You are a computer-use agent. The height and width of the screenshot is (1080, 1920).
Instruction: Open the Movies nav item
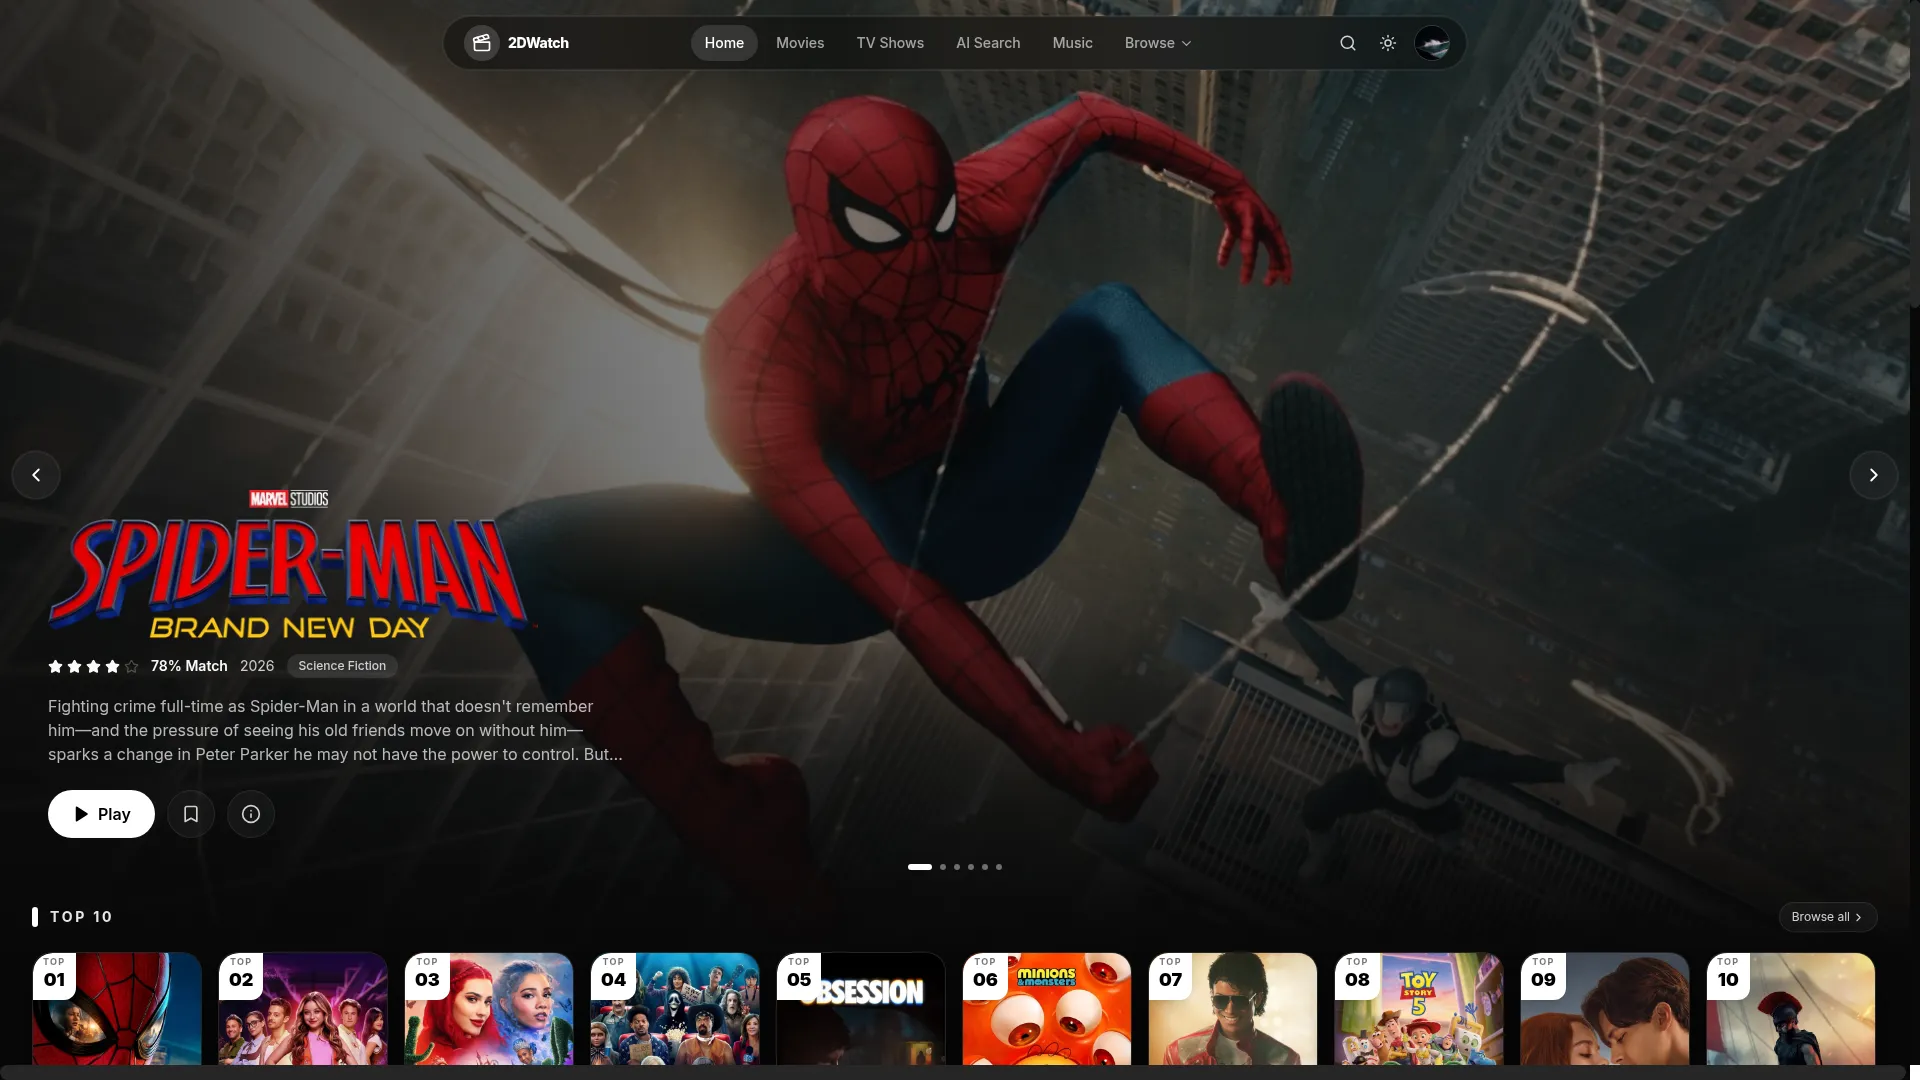[800, 43]
